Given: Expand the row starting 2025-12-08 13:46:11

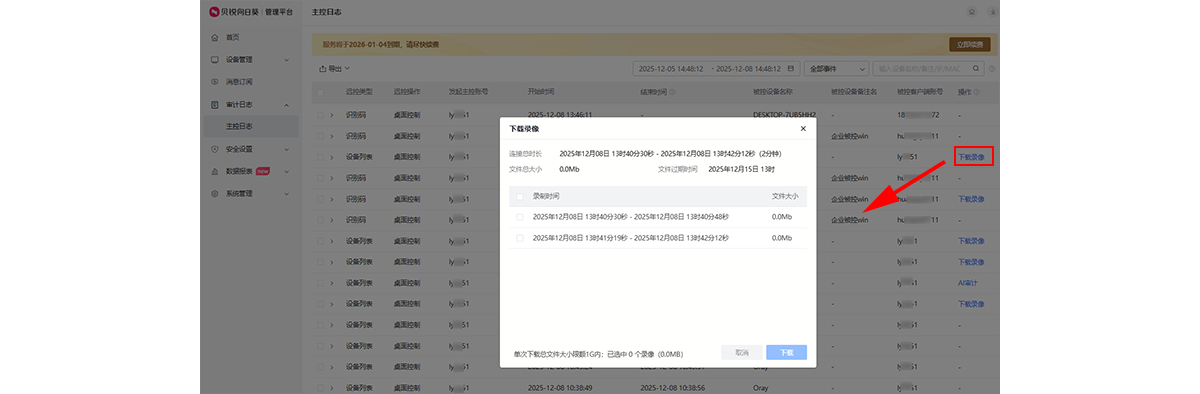Looking at the screenshot, I should 332,115.
